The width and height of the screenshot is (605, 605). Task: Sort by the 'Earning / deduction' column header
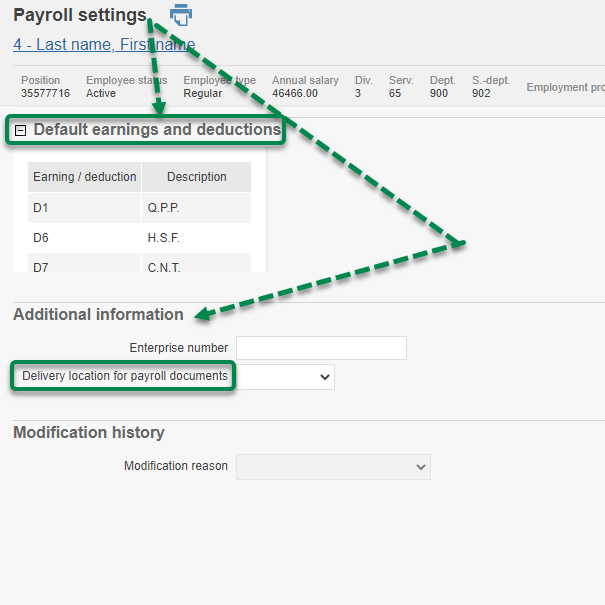[85, 177]
